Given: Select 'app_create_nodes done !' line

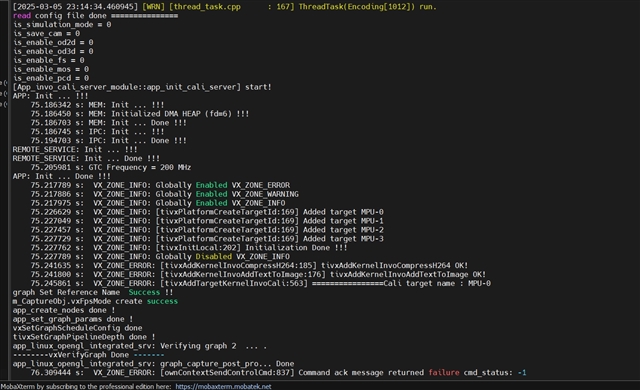Looking at the screenshot, I should click(64, 310).
